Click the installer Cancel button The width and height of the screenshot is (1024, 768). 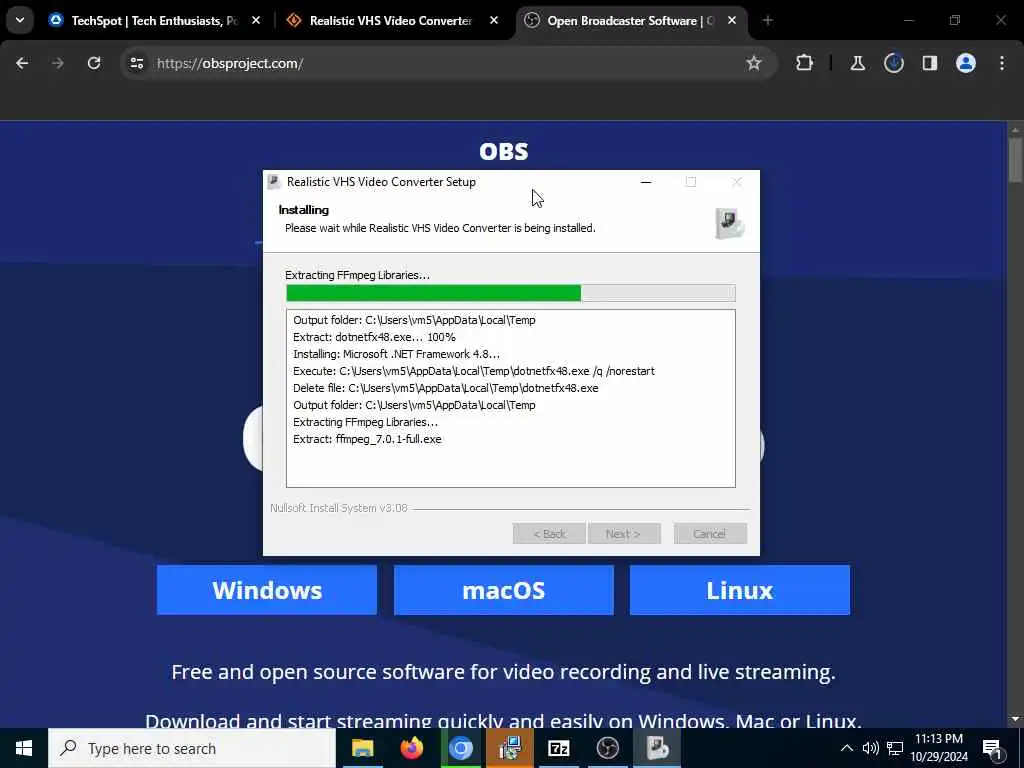(710, 534)
